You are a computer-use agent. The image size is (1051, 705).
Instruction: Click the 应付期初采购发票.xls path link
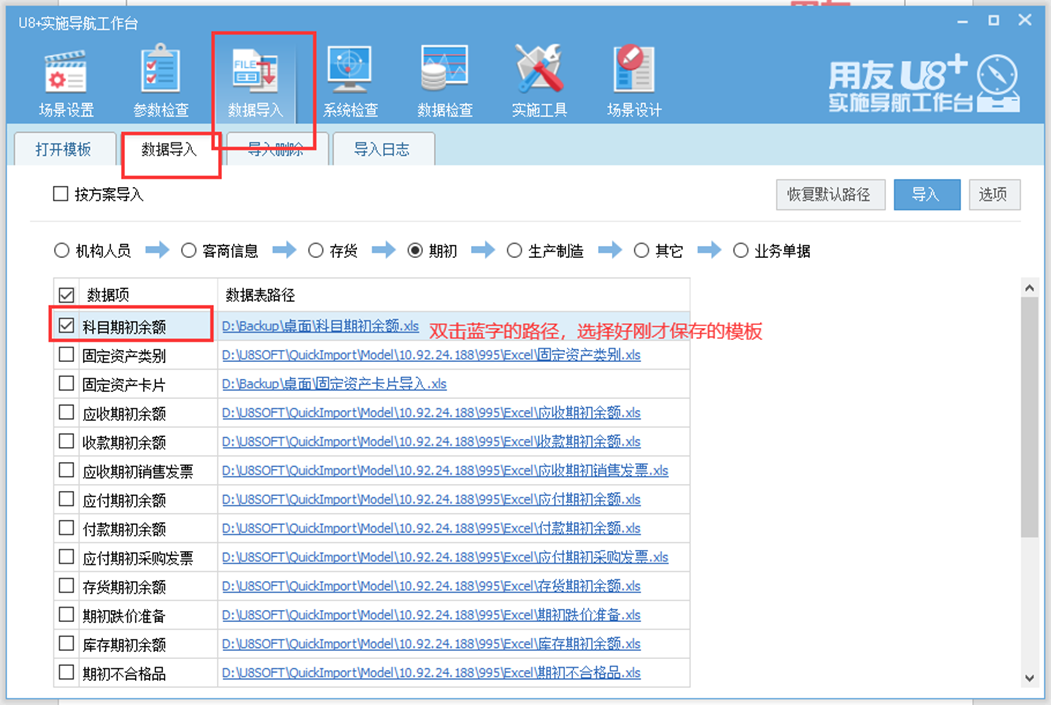(x=445, y=558)
